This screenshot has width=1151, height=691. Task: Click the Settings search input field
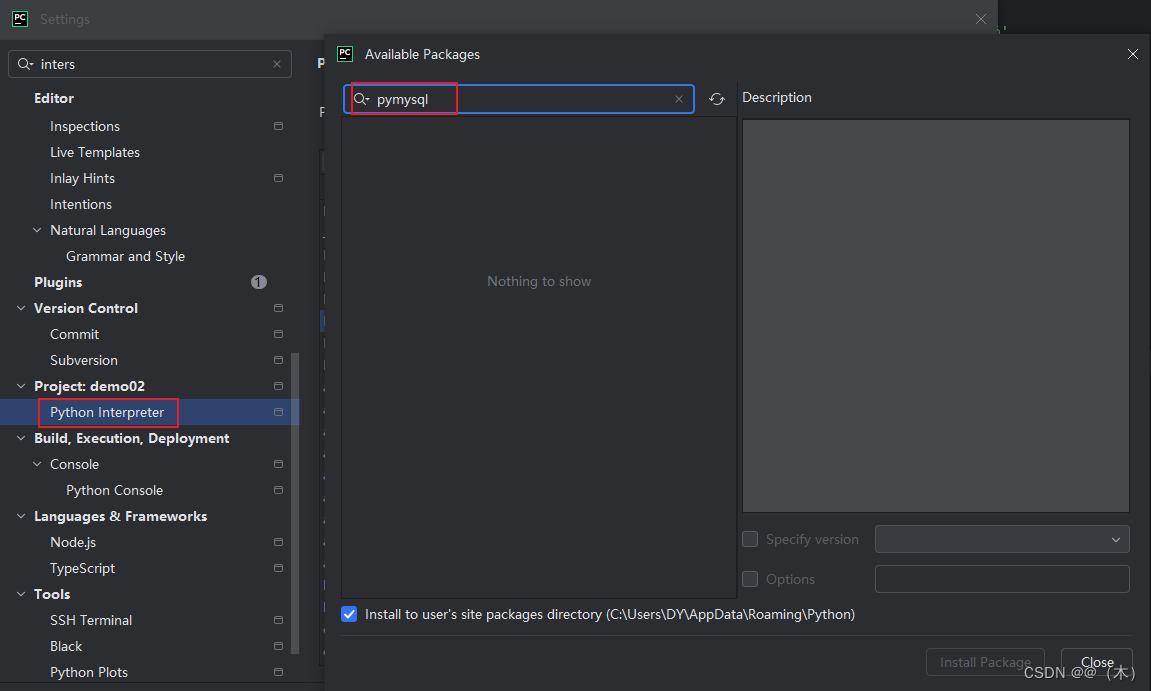pyautogui.click(x=150, y=65)
